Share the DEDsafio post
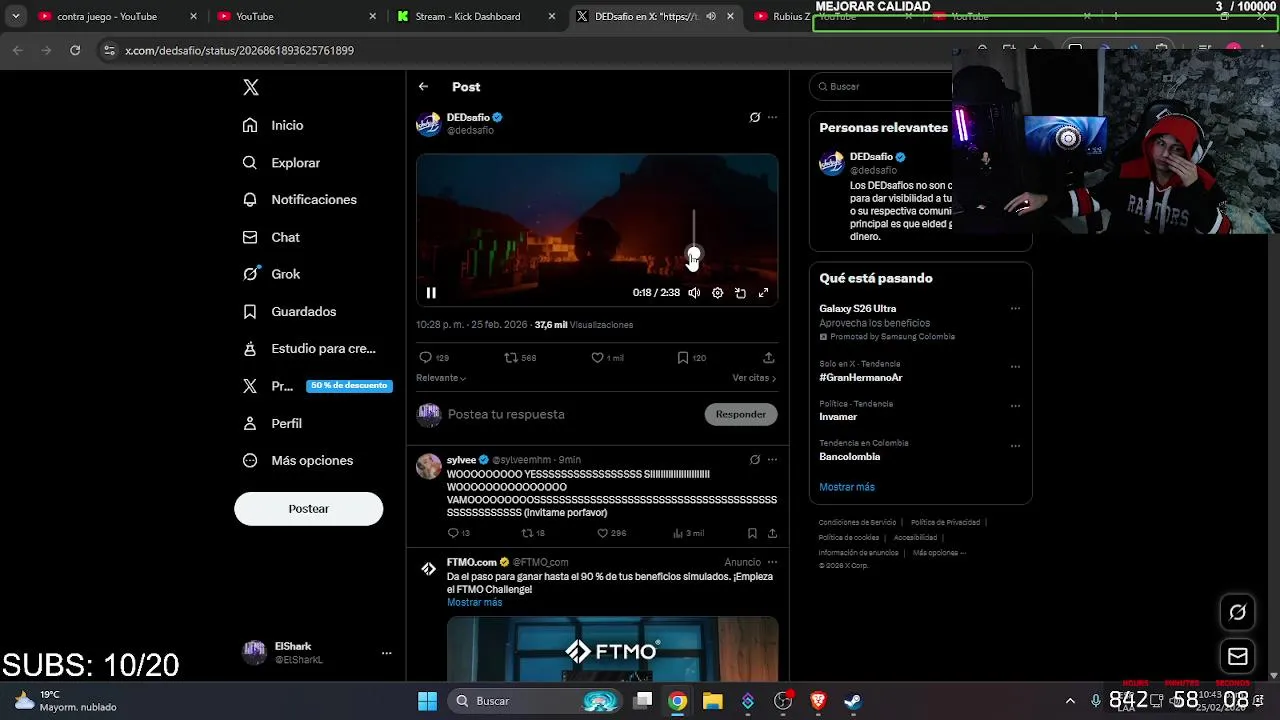 pos(768,357)
